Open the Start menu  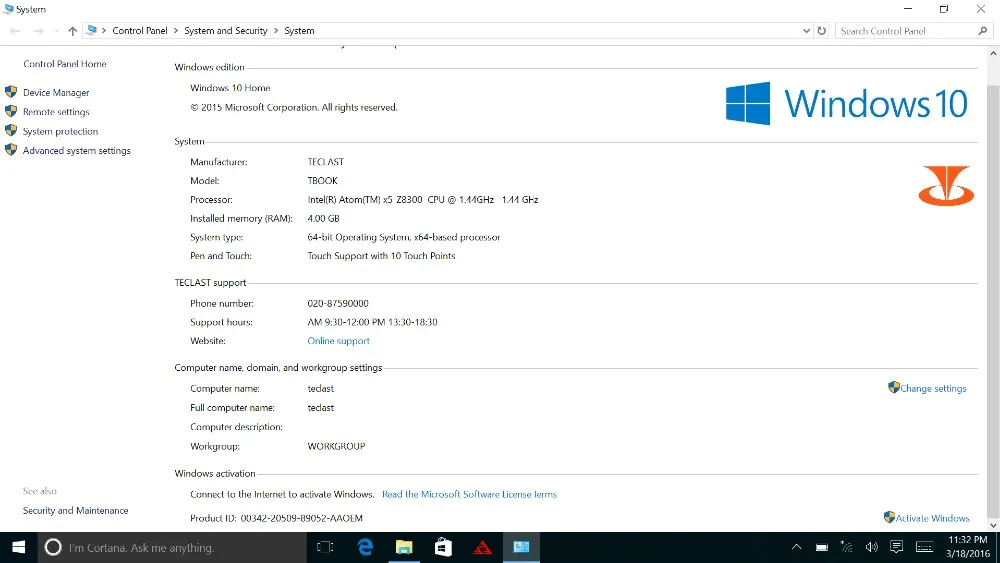[x=18, y=547]
